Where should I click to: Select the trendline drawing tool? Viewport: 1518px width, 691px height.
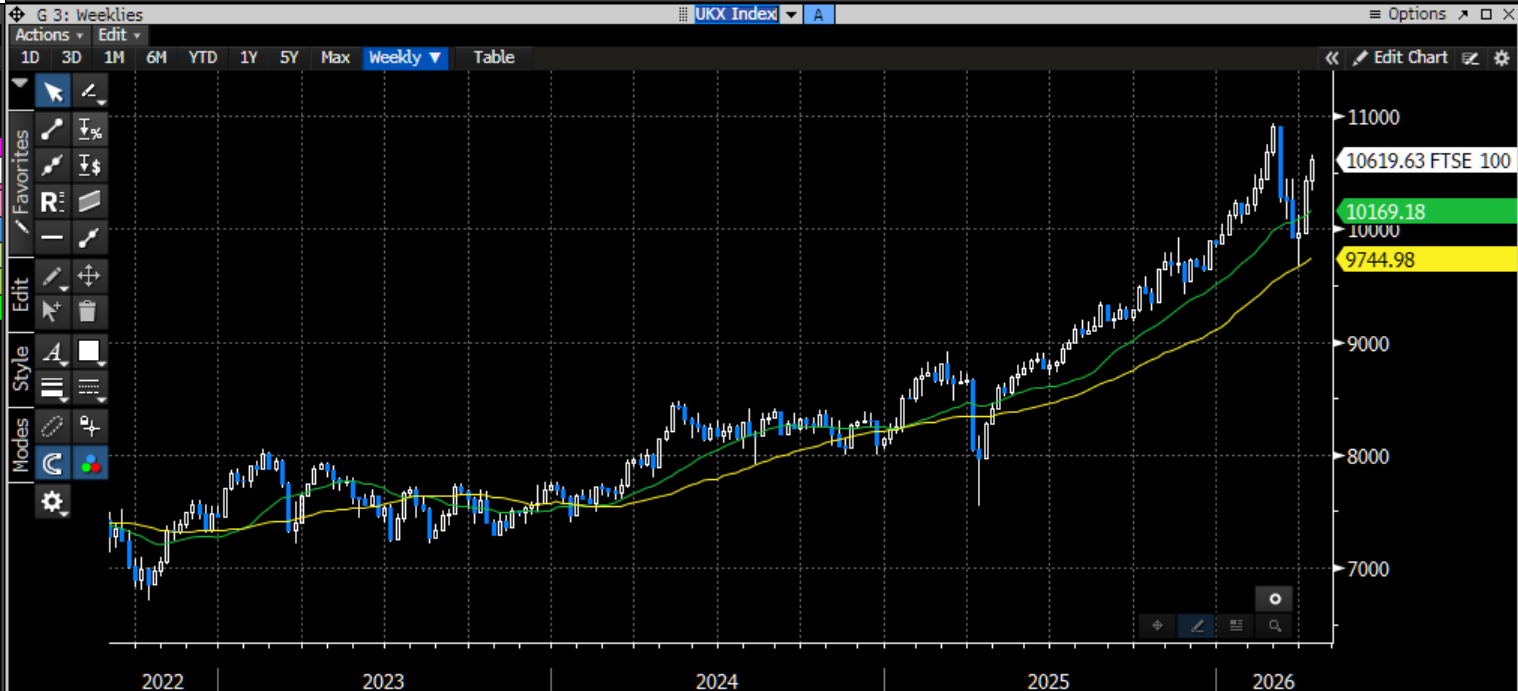point(52,128)
